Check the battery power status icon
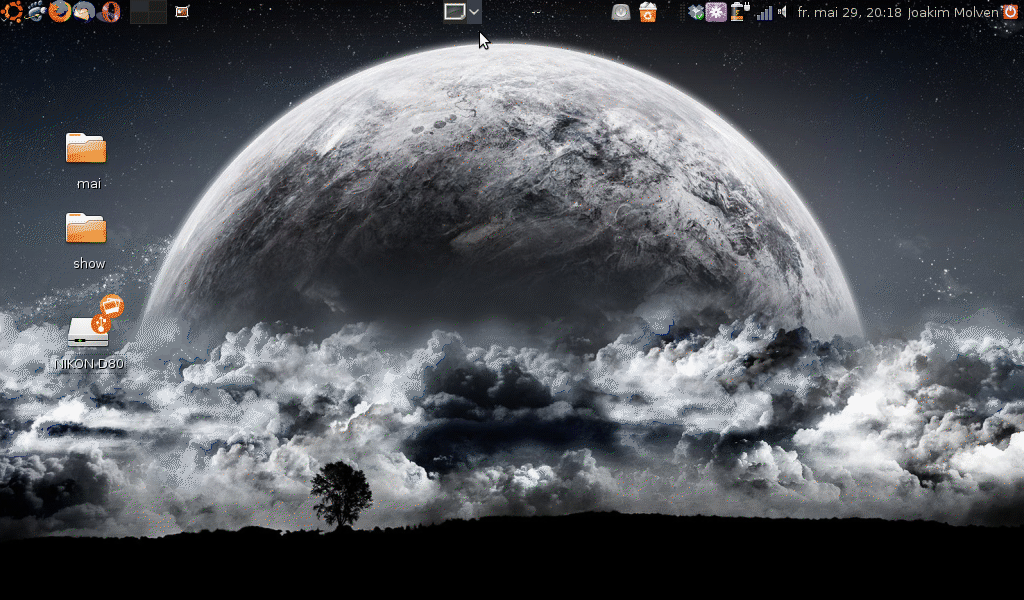 point(739,12)
